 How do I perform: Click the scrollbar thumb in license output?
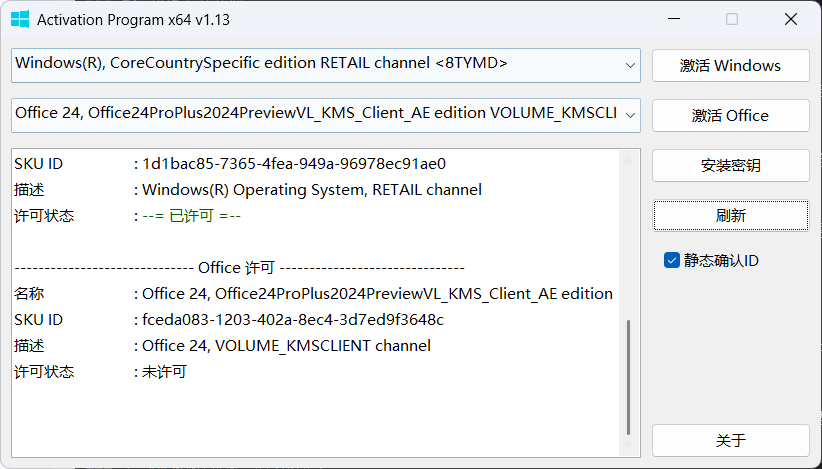tap(629, 377)
